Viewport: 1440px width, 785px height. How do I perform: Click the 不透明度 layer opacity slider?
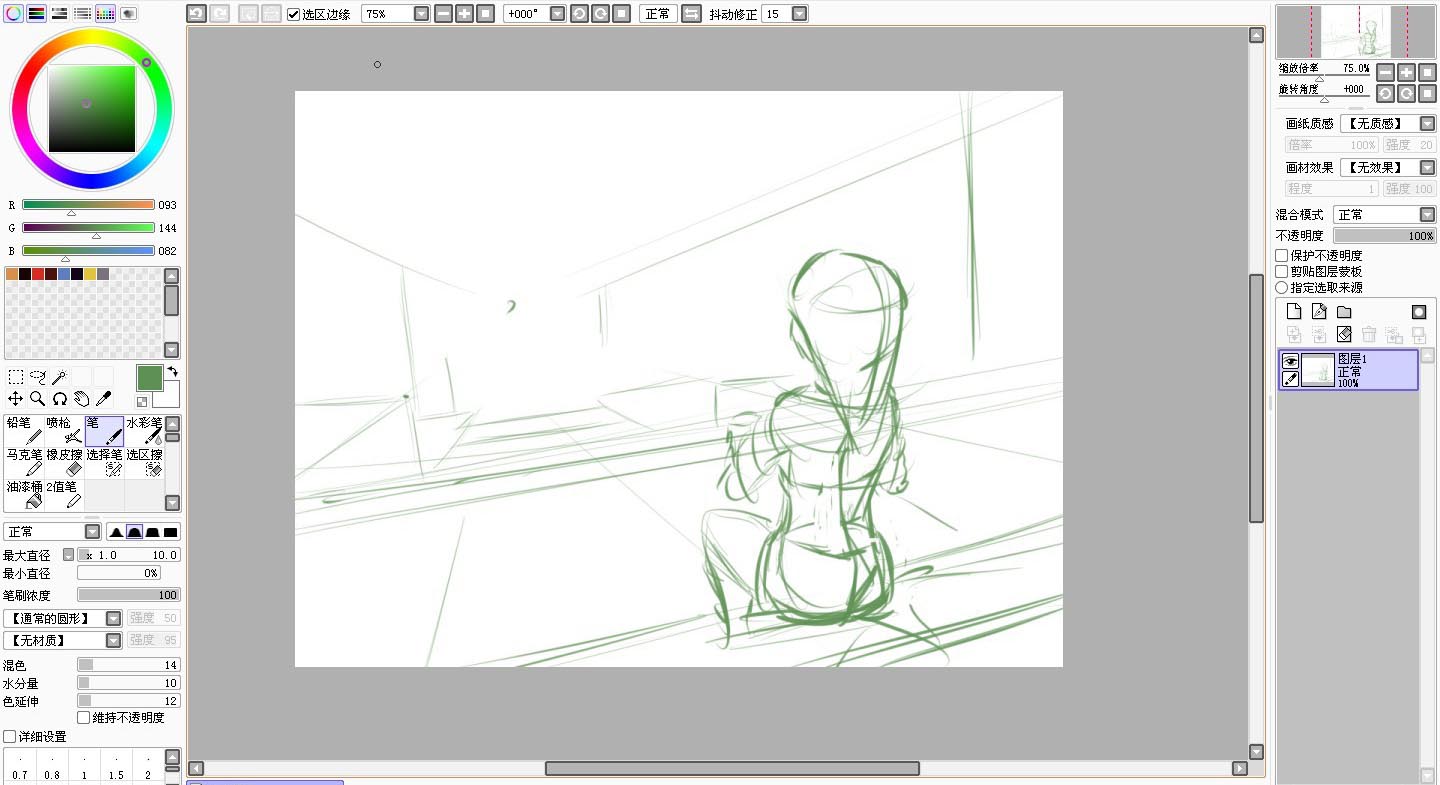(x=1385, y=236)
